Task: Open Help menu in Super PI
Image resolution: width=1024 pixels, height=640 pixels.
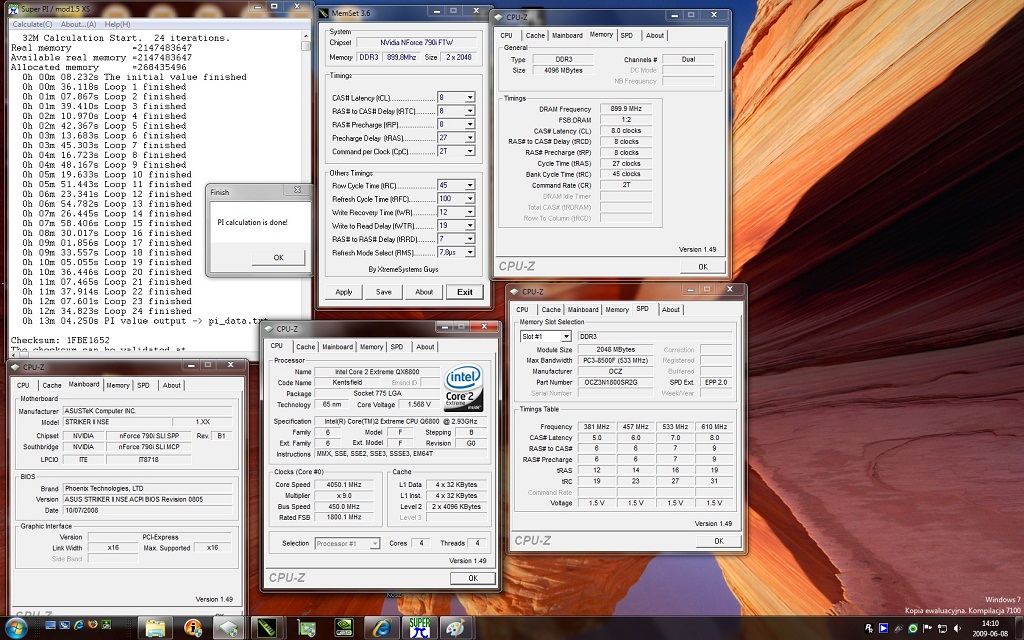Action: pyautogui.click(x=118, y=24)
